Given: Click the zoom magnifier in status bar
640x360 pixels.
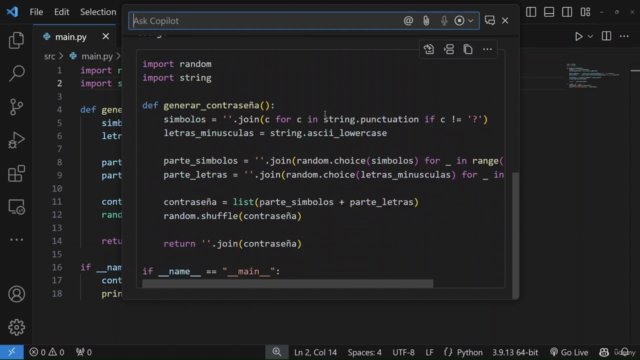Looking at the screenshot, I should pyautogui.click(x=277, y=352).
